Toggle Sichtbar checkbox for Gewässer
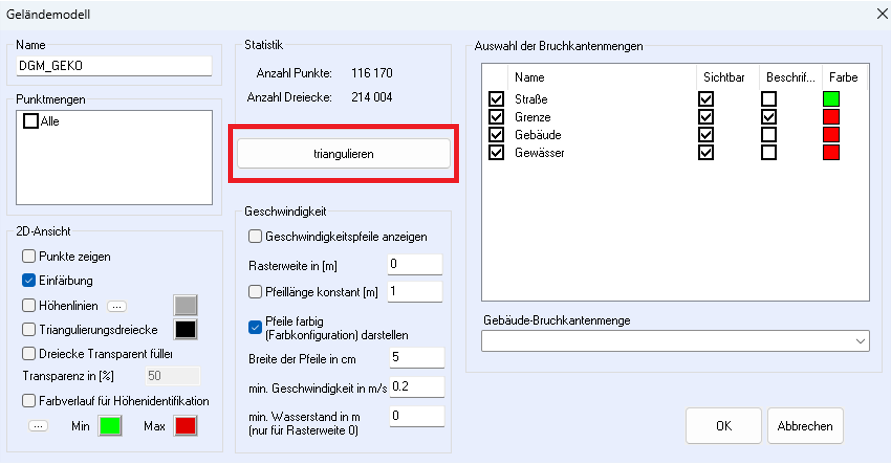The image size is (891, 463). pyautogui.click(x=707, y=153)
